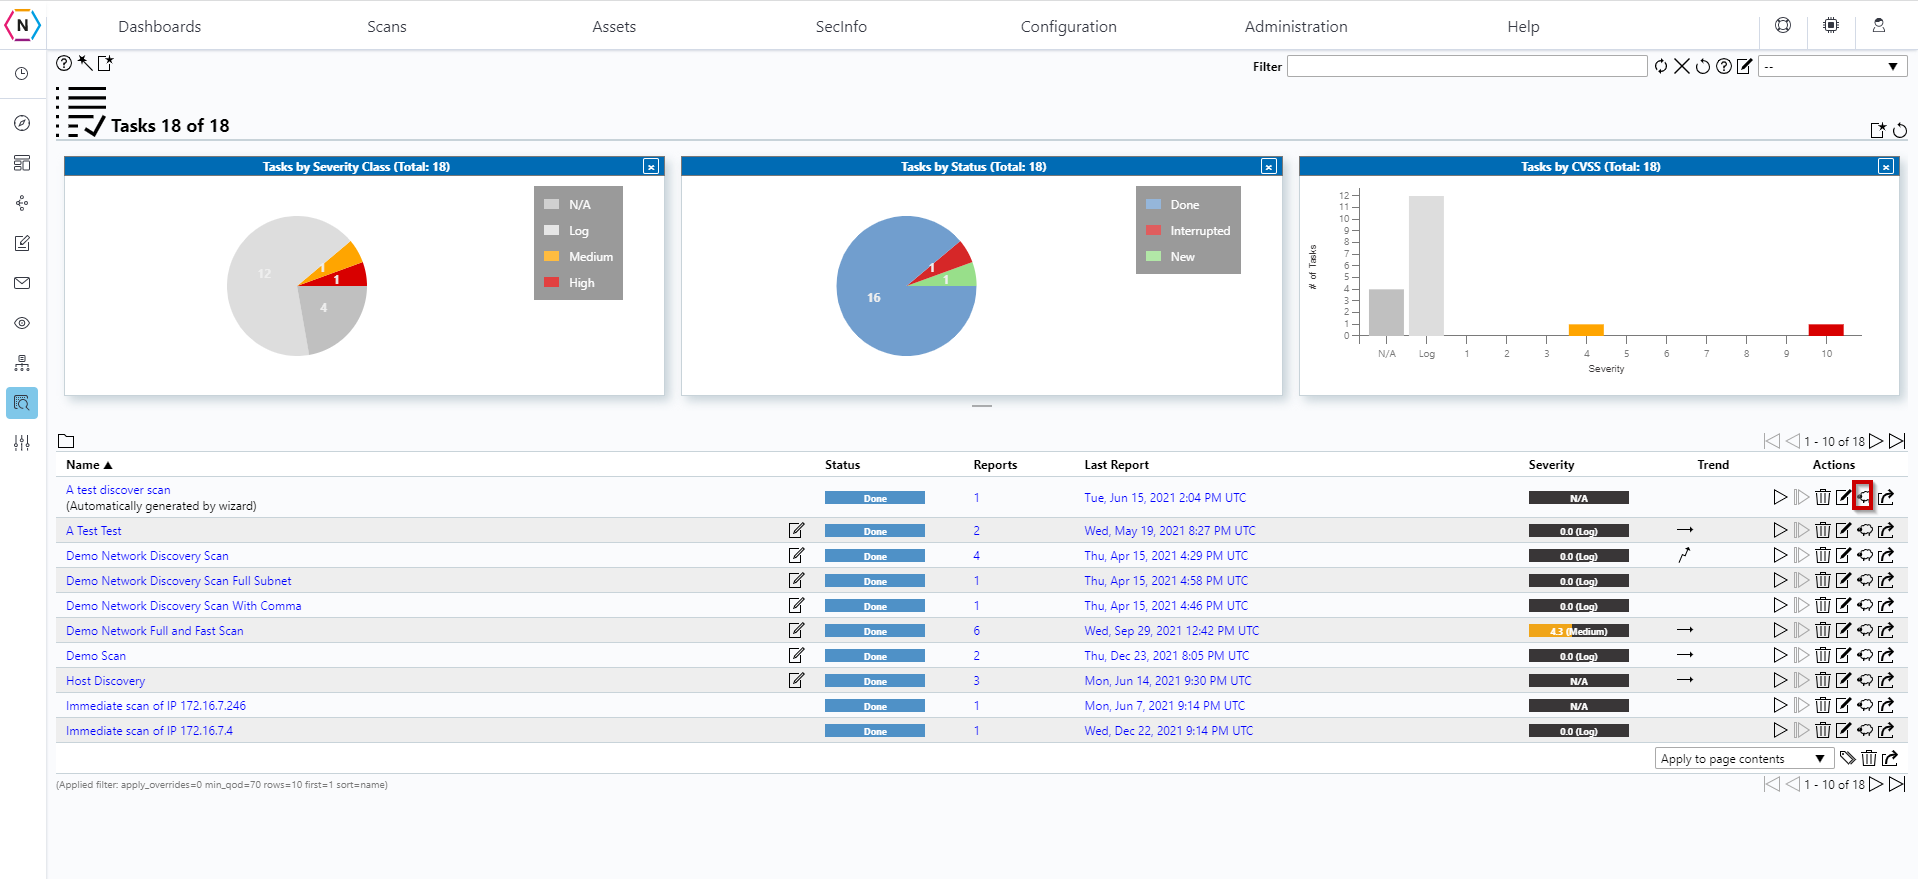
Task: Reset filter to default icon
Action: 1703,66
